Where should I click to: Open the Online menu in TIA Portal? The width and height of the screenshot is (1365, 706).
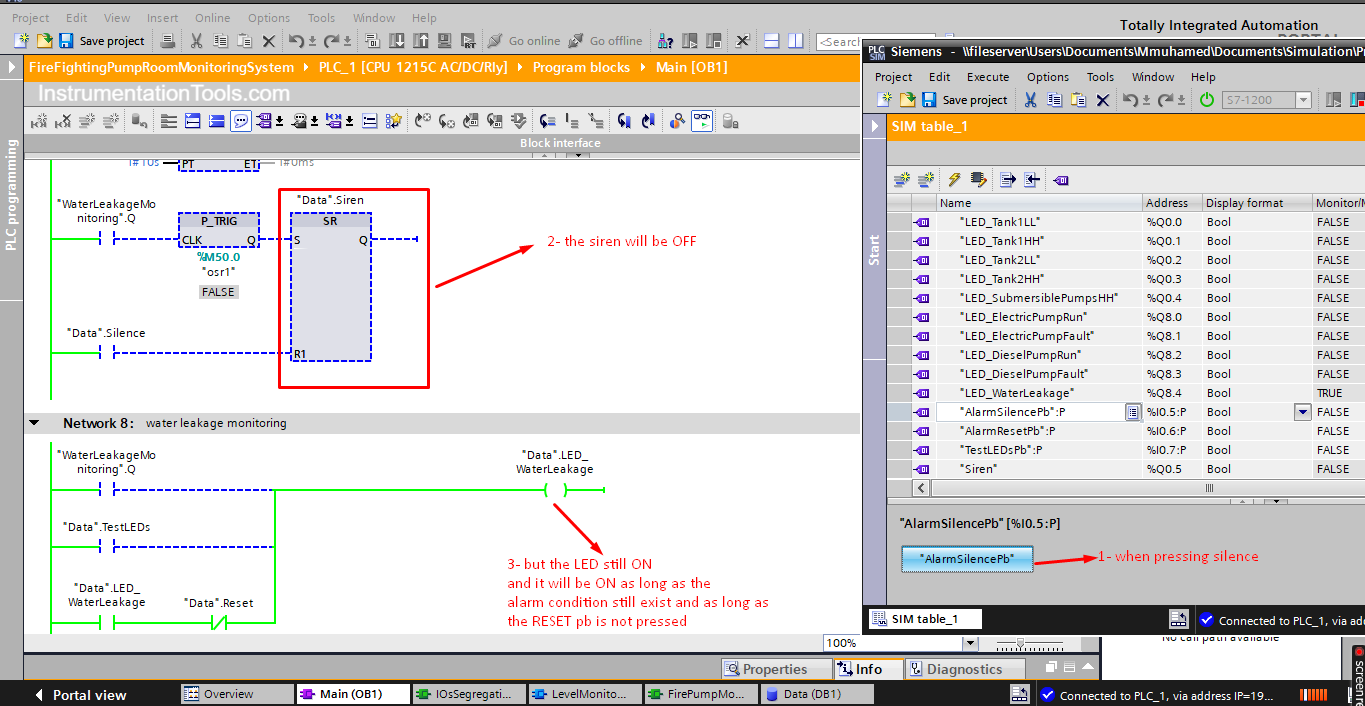212,18
